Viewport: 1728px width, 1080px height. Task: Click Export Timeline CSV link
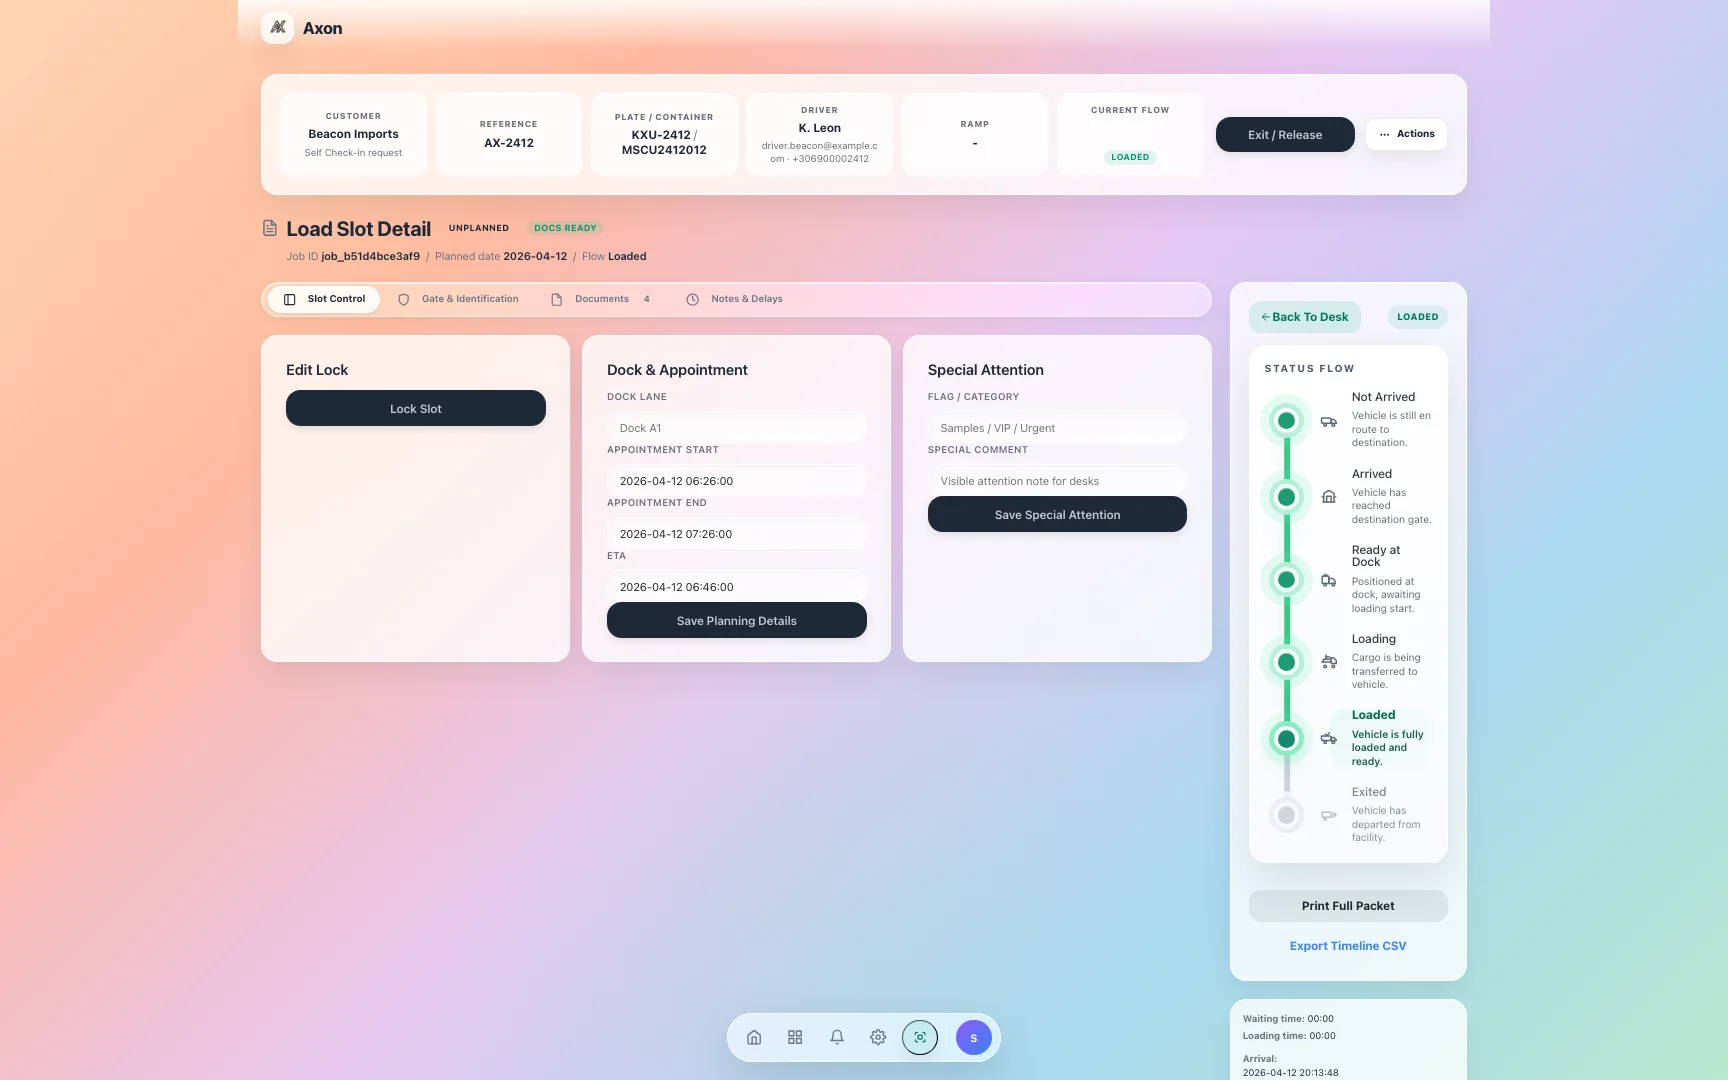(1348, 946)
